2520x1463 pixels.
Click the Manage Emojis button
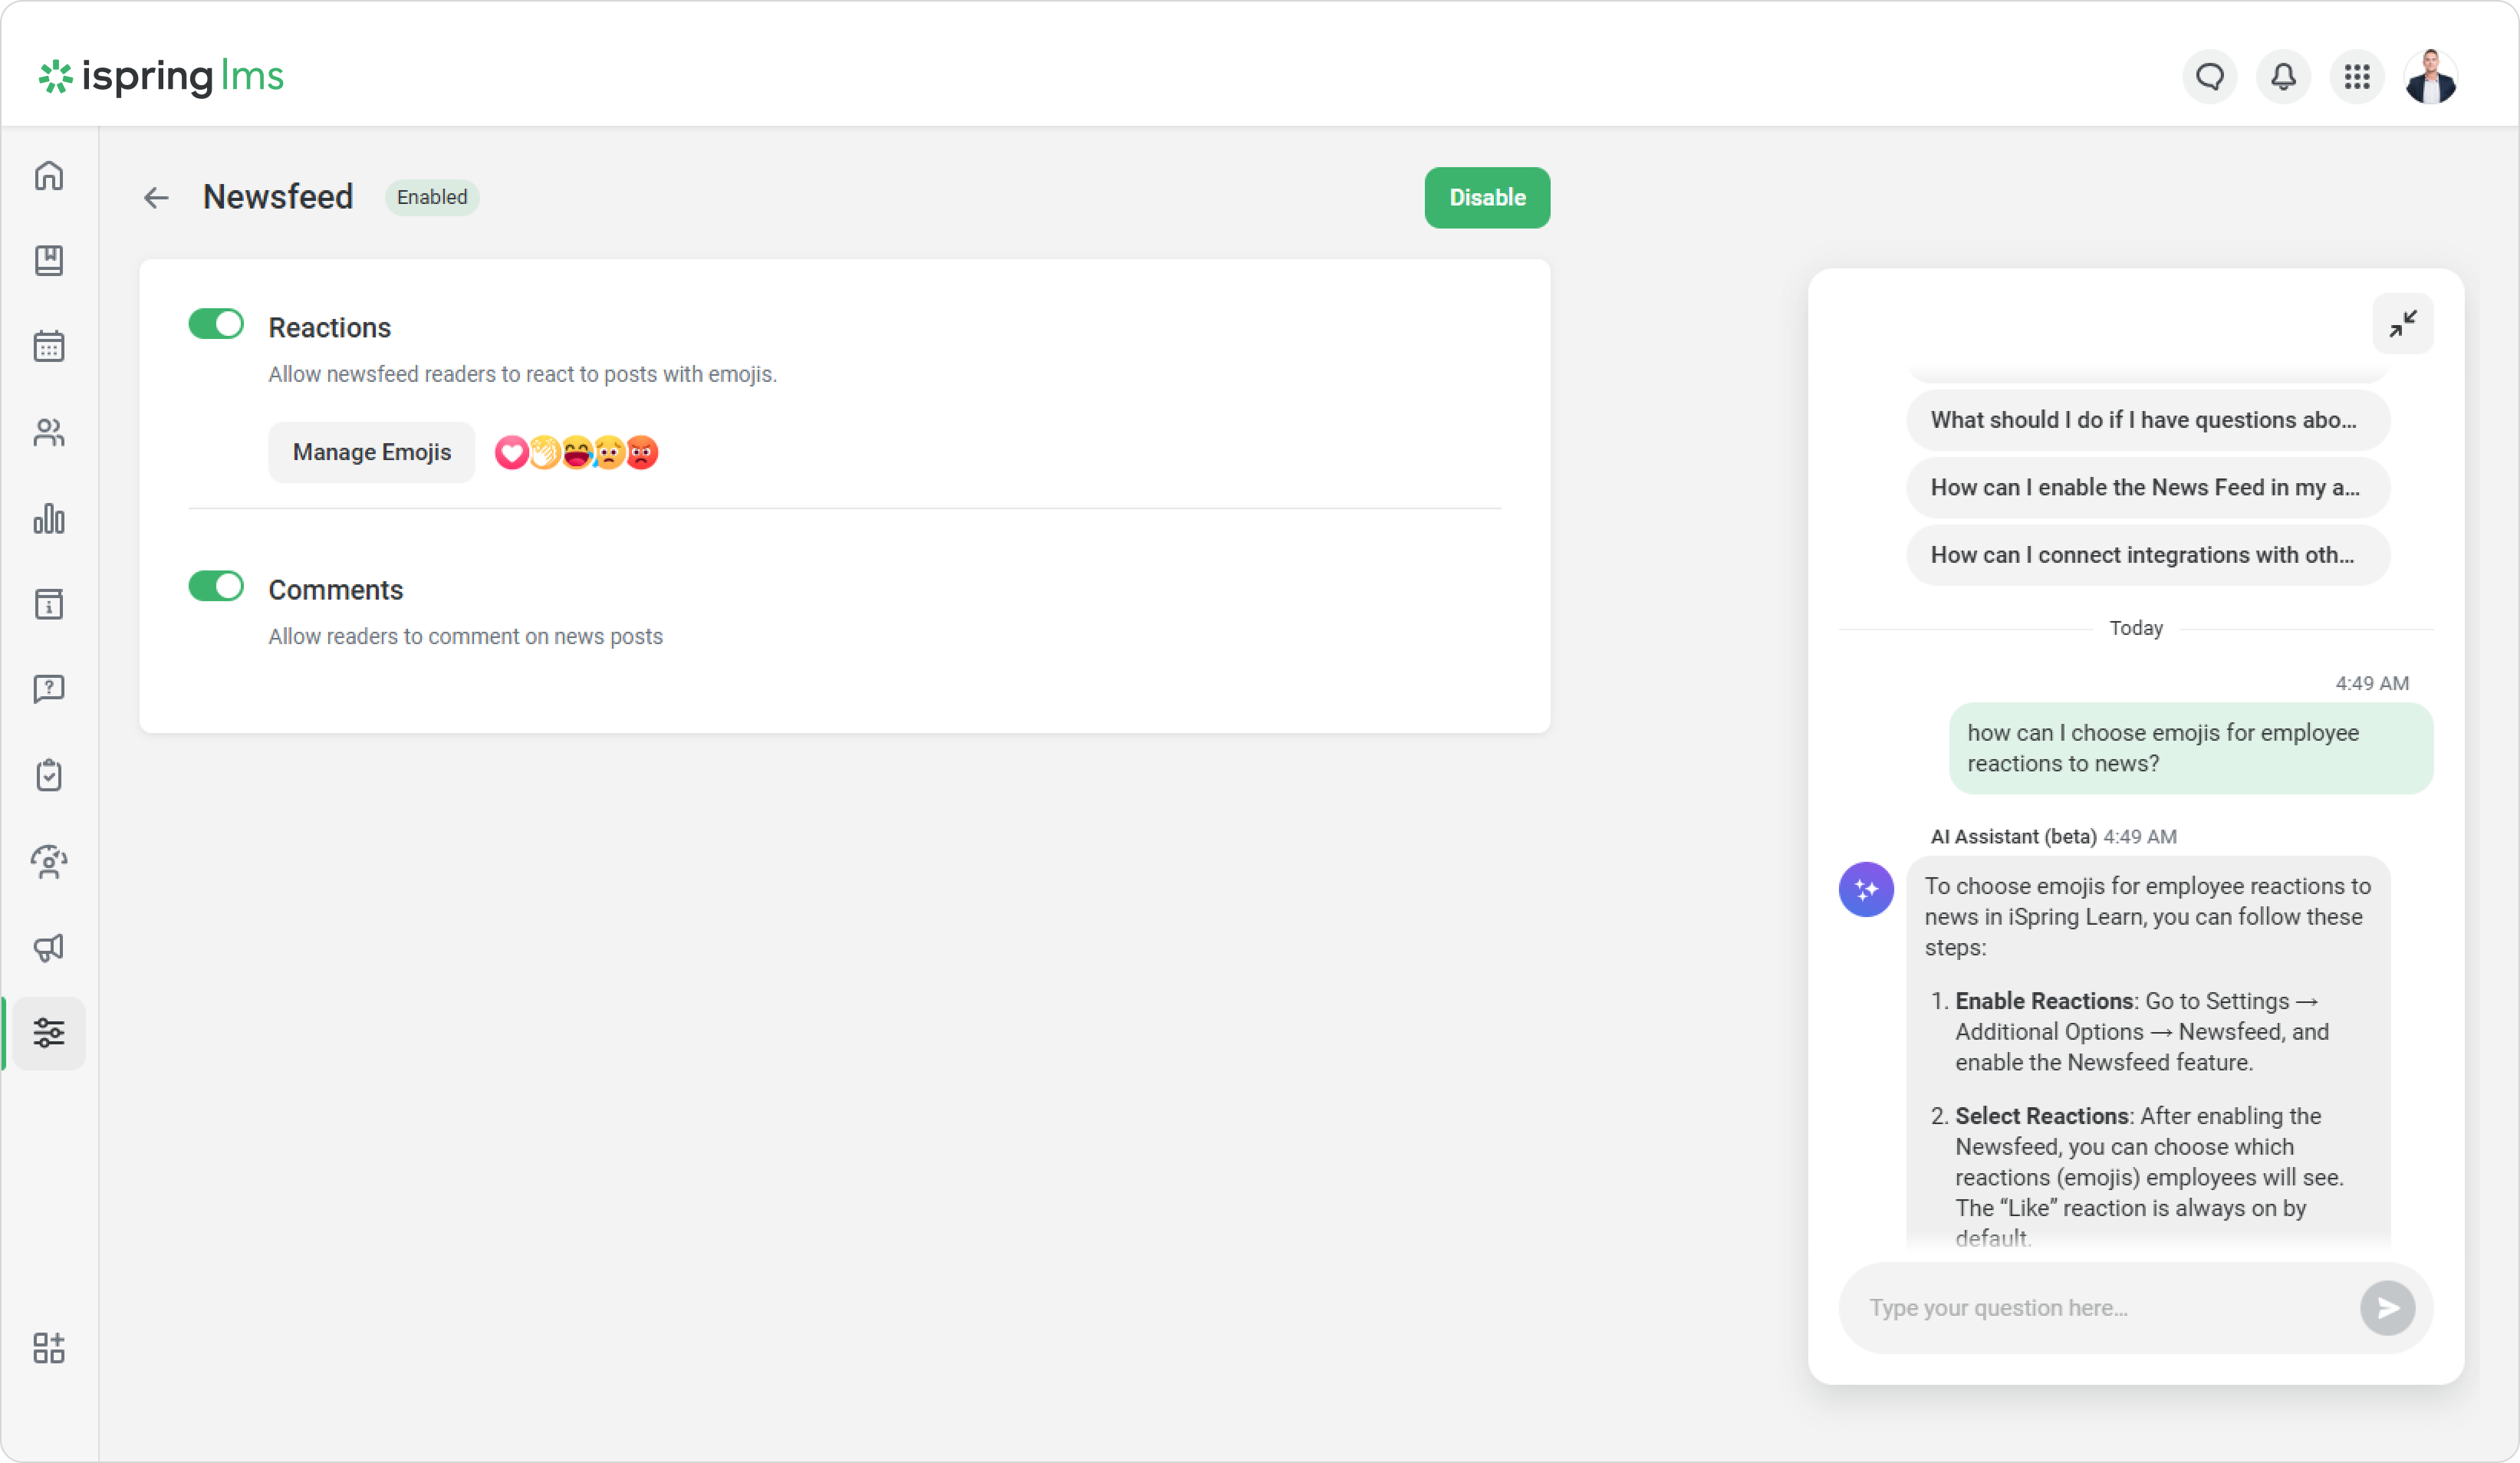click(372, 452)
